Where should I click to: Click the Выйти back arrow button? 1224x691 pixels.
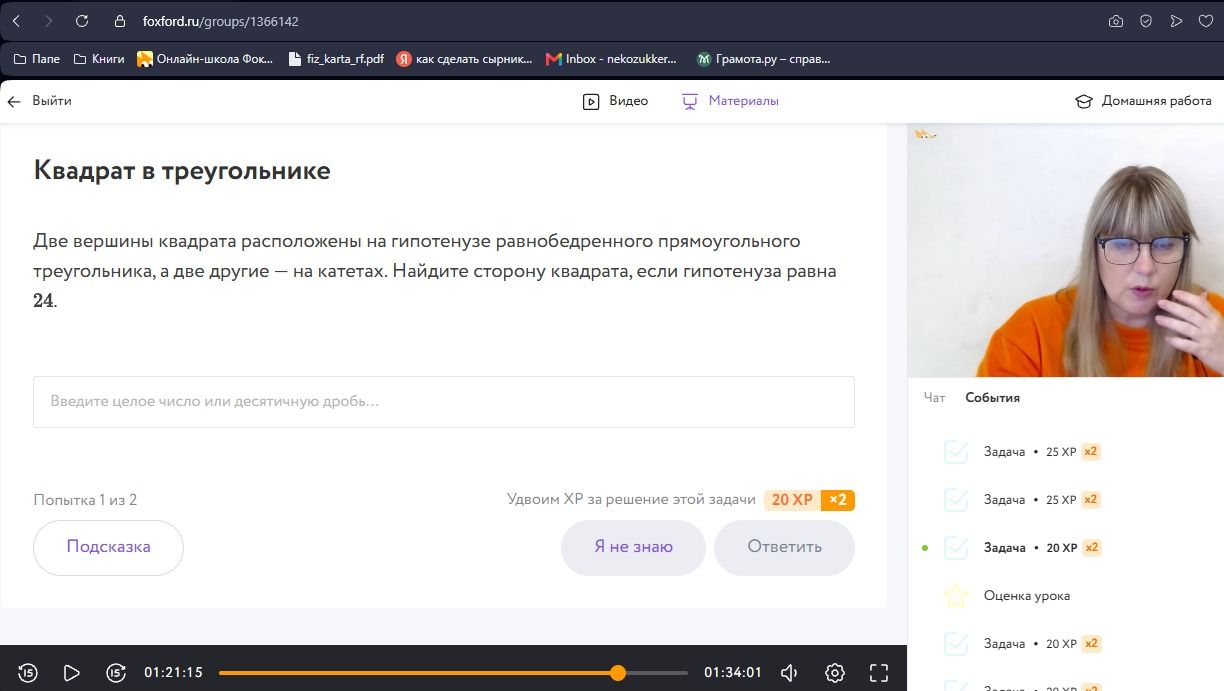pos(40,101)
